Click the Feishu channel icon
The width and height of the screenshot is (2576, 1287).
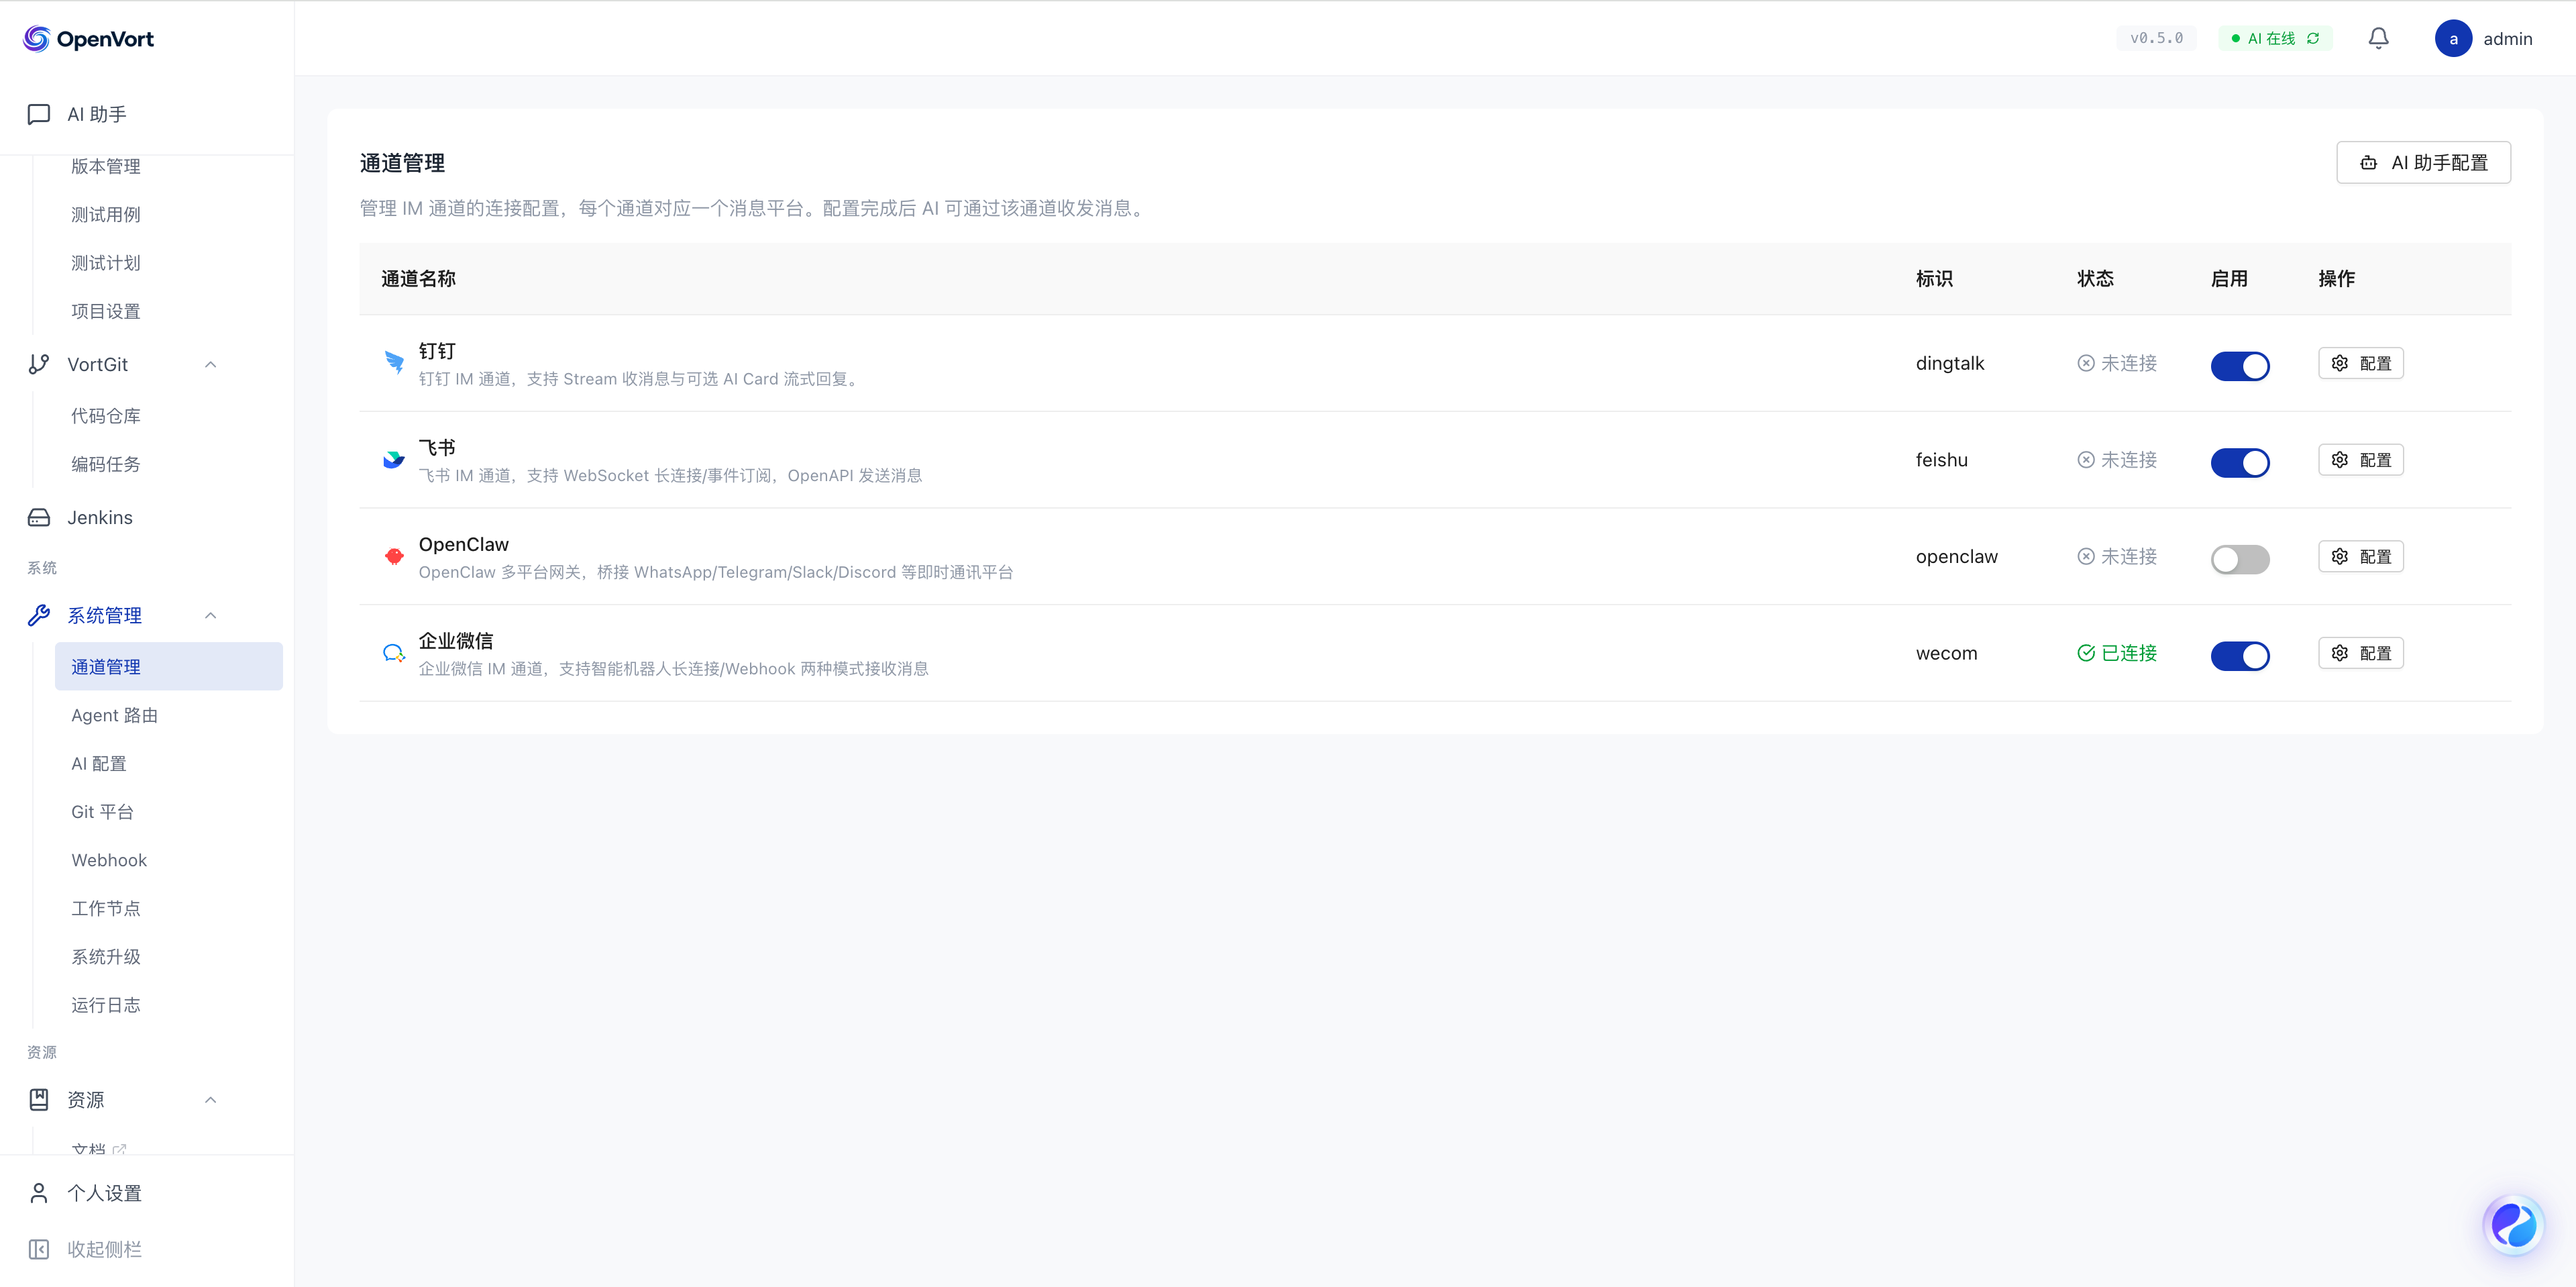(x=394, y=459)
